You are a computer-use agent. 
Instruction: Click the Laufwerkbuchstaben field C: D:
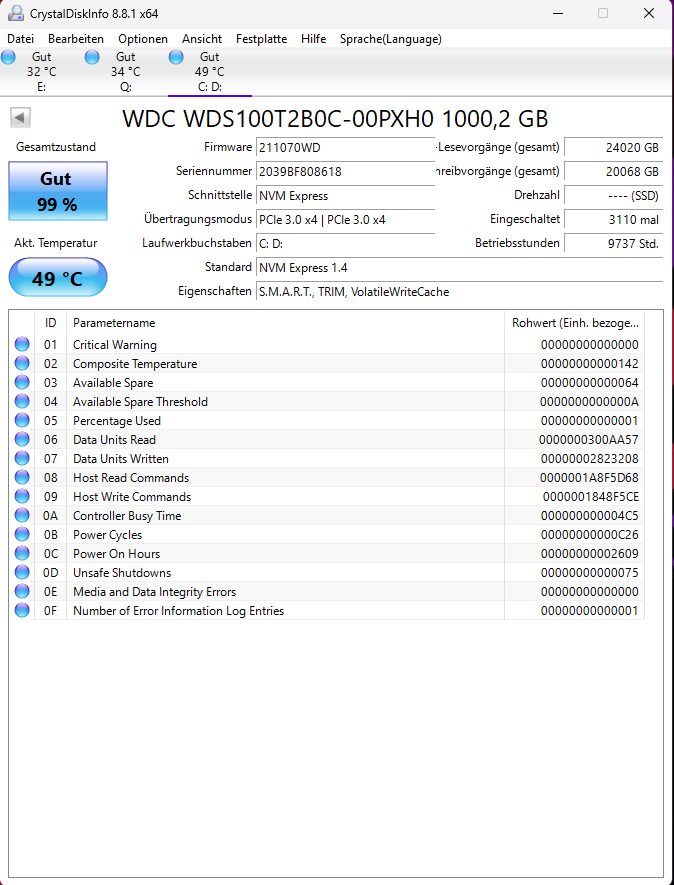pyautogui.click(x=345, y=244)
